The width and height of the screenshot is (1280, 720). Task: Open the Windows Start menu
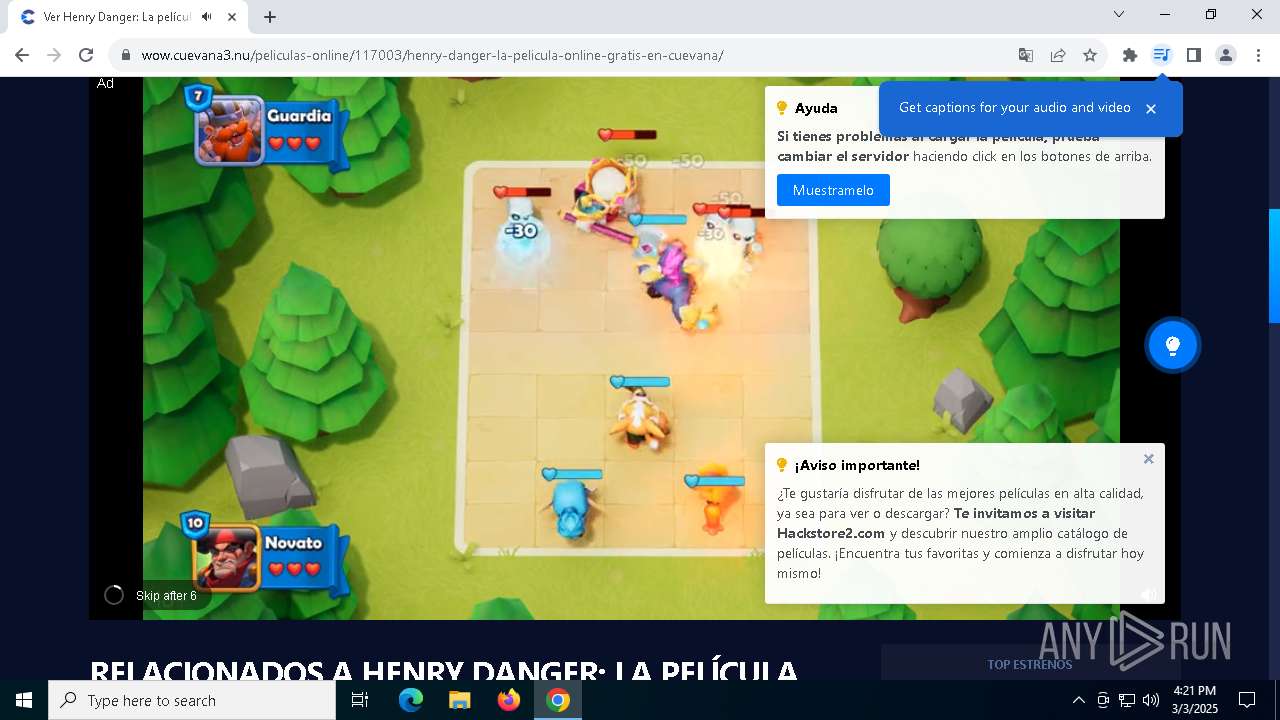point(24,700)
